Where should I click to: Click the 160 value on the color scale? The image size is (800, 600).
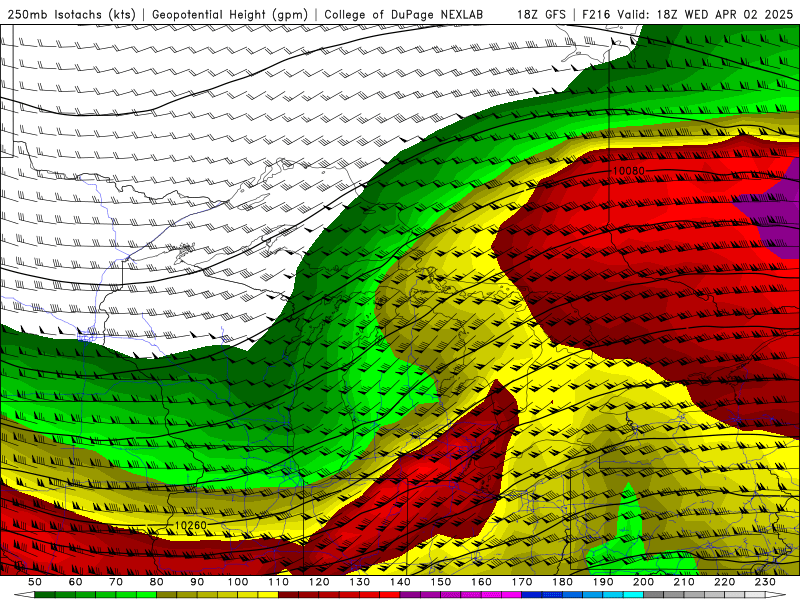(x=481, y=582)
